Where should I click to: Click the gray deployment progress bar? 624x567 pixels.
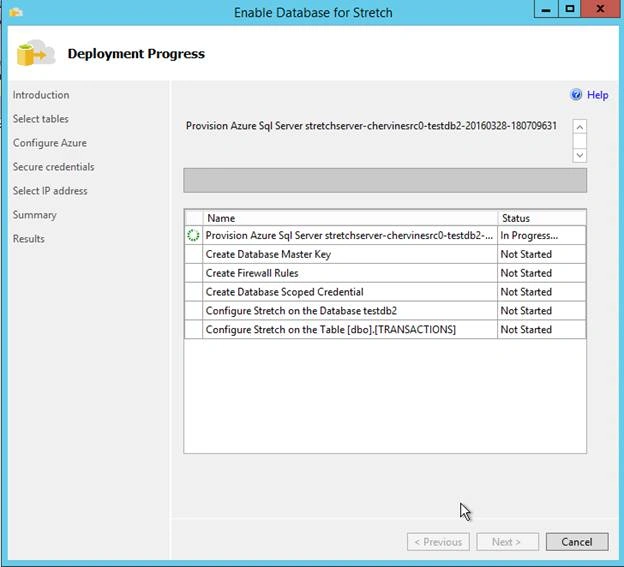385,180
